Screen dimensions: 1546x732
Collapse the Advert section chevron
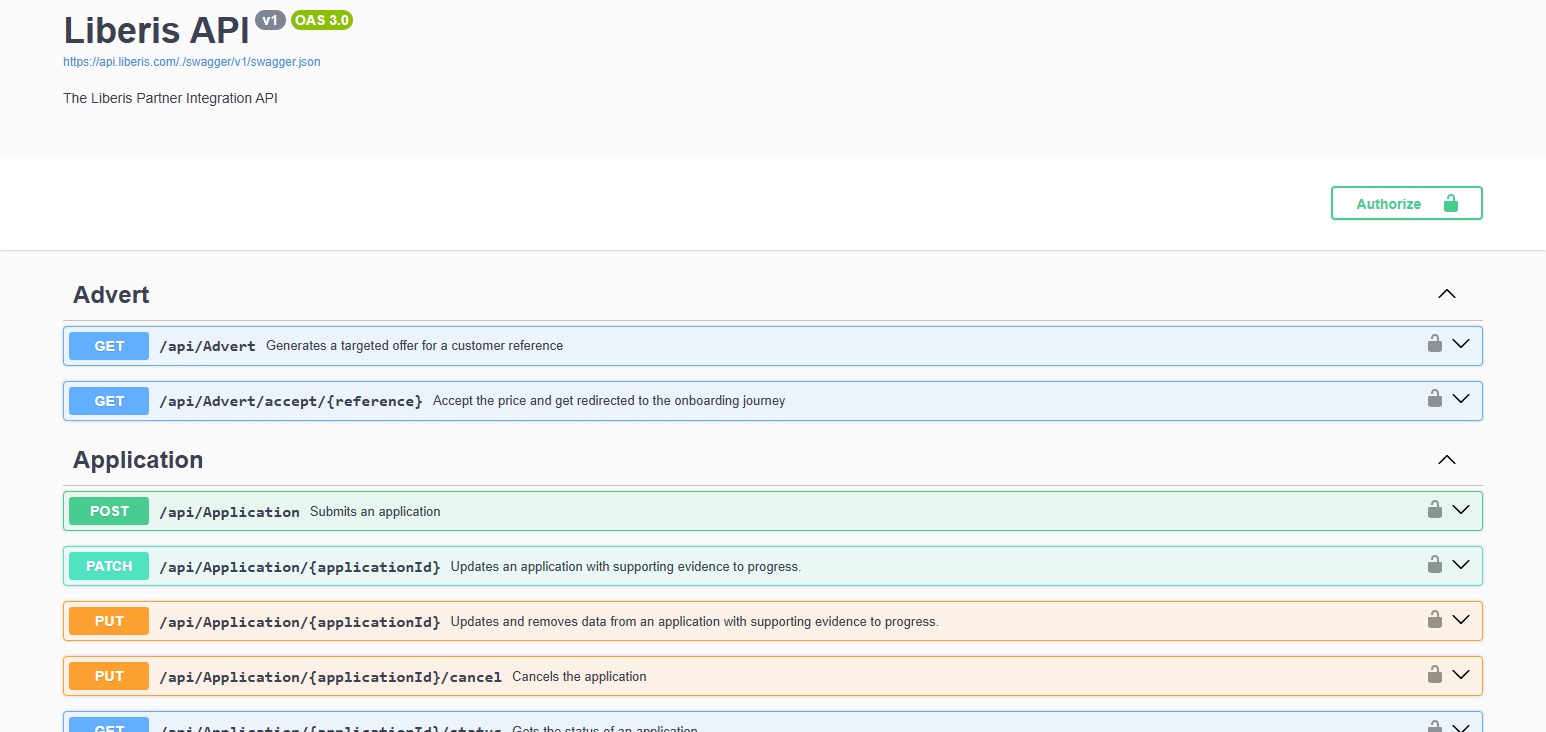[1446, 294]
